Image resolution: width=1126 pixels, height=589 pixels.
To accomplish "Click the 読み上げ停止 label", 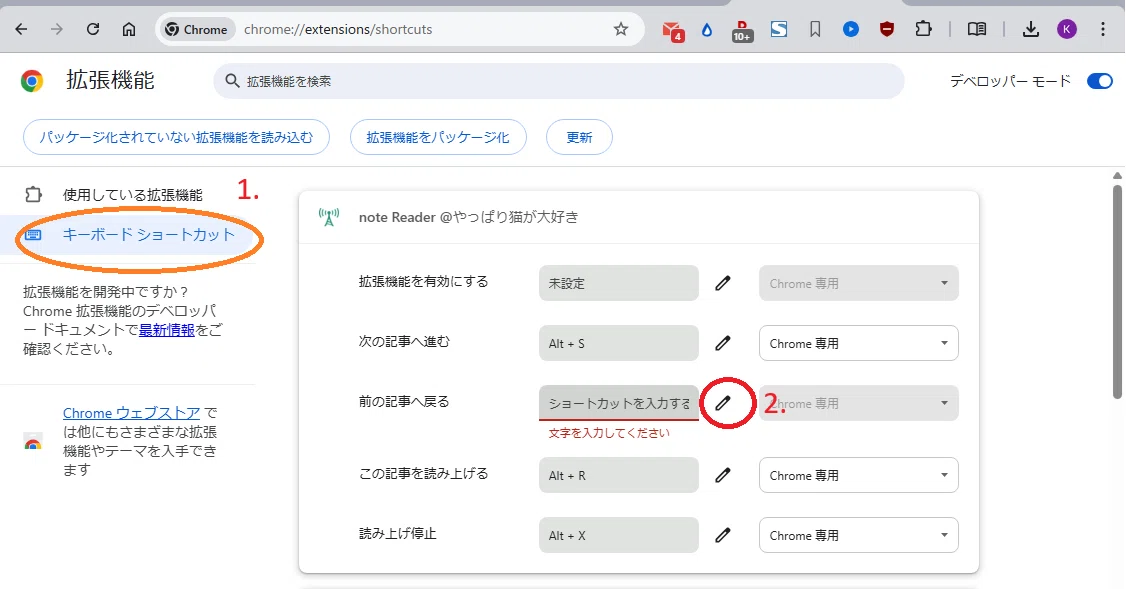I will click(x=398, y=534).
